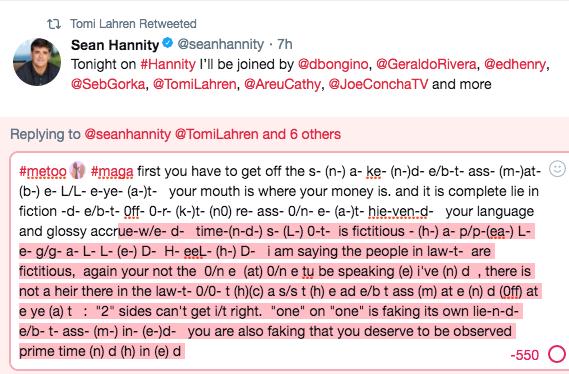Open Sean Hannity's profile picture
Screen dimensions: 569x374
(x=37, y=62)
